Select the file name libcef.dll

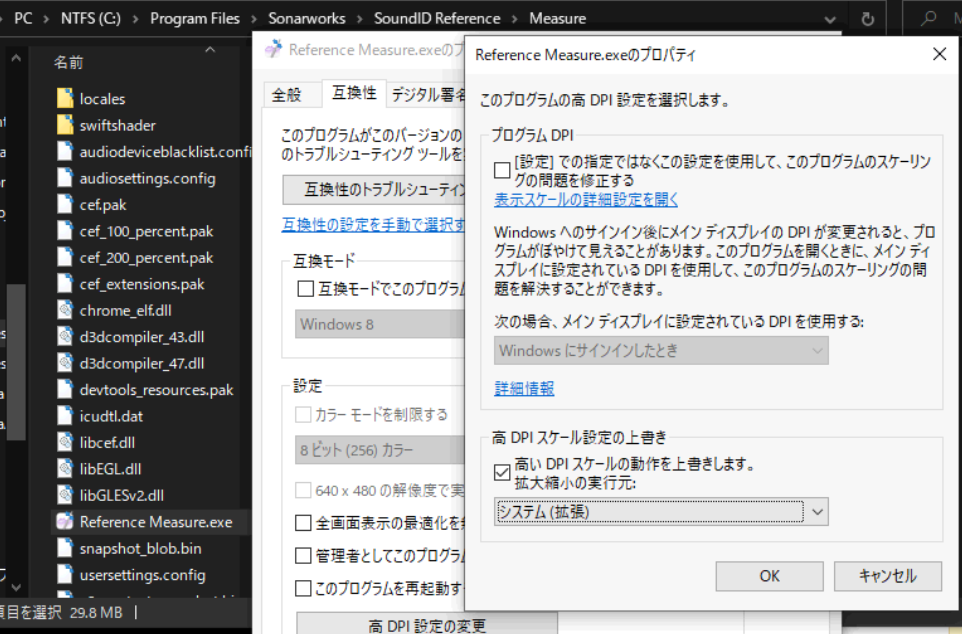107,443
